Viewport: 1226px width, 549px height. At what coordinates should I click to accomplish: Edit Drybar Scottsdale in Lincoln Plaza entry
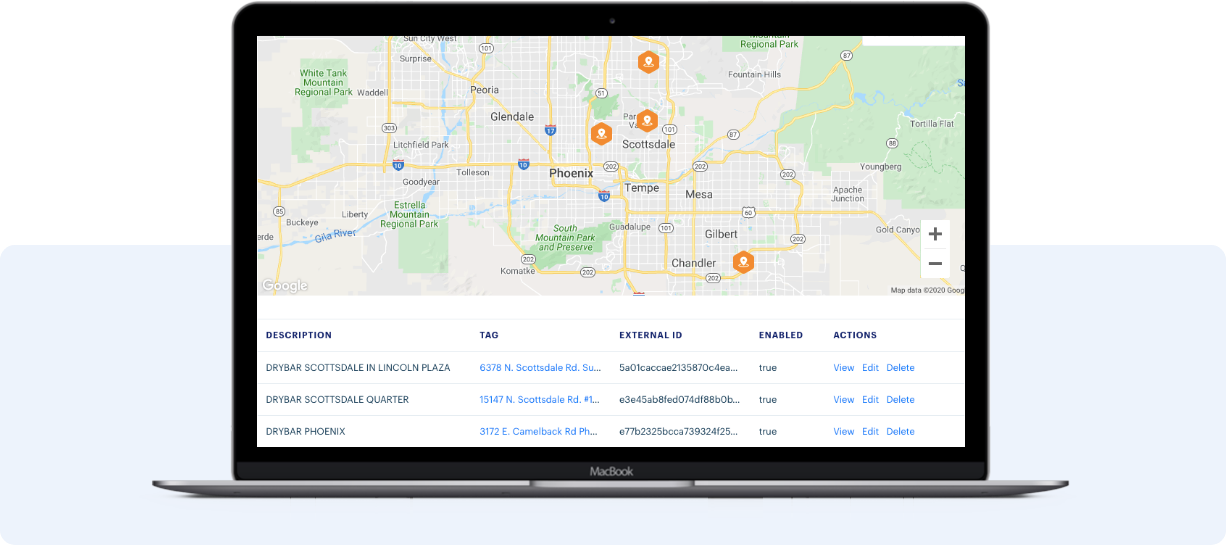pyautogui.click(x=870, y=368)
